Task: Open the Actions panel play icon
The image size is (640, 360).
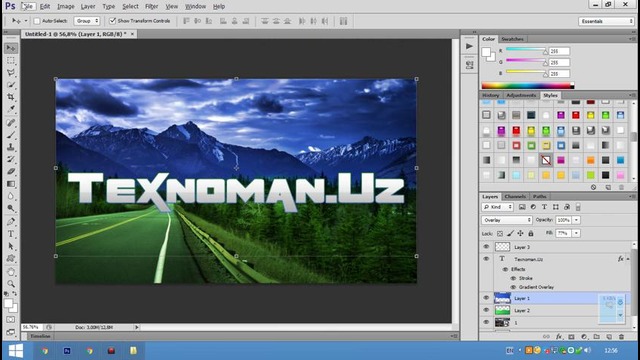Action: click(469, 46)
